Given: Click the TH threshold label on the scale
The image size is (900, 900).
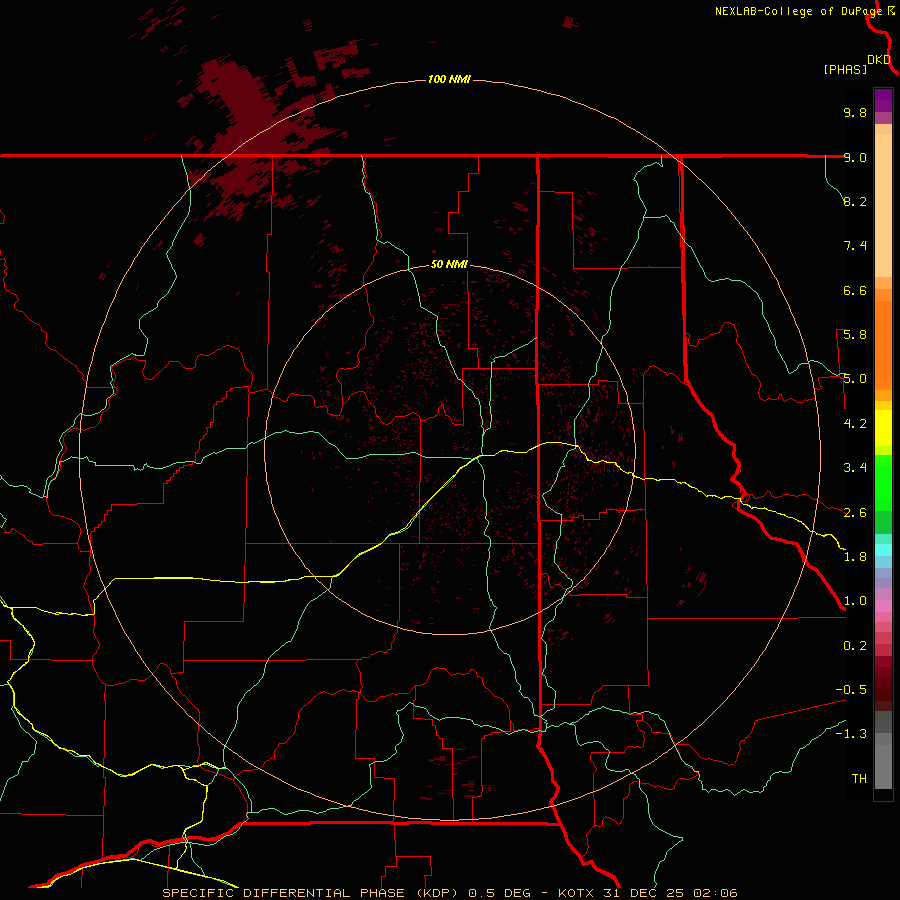Looking at the screenshot, I should pyautogui.click(x=859, y=779).
